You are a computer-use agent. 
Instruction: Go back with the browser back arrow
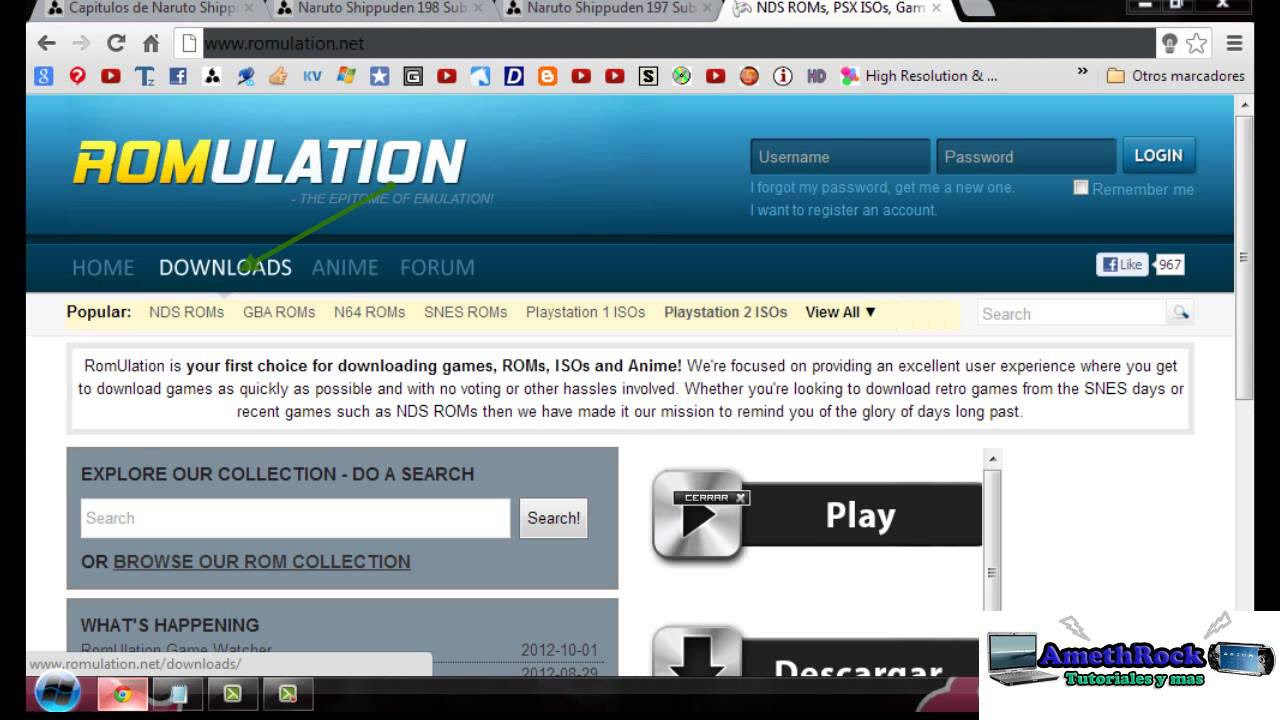click(46, 43)
